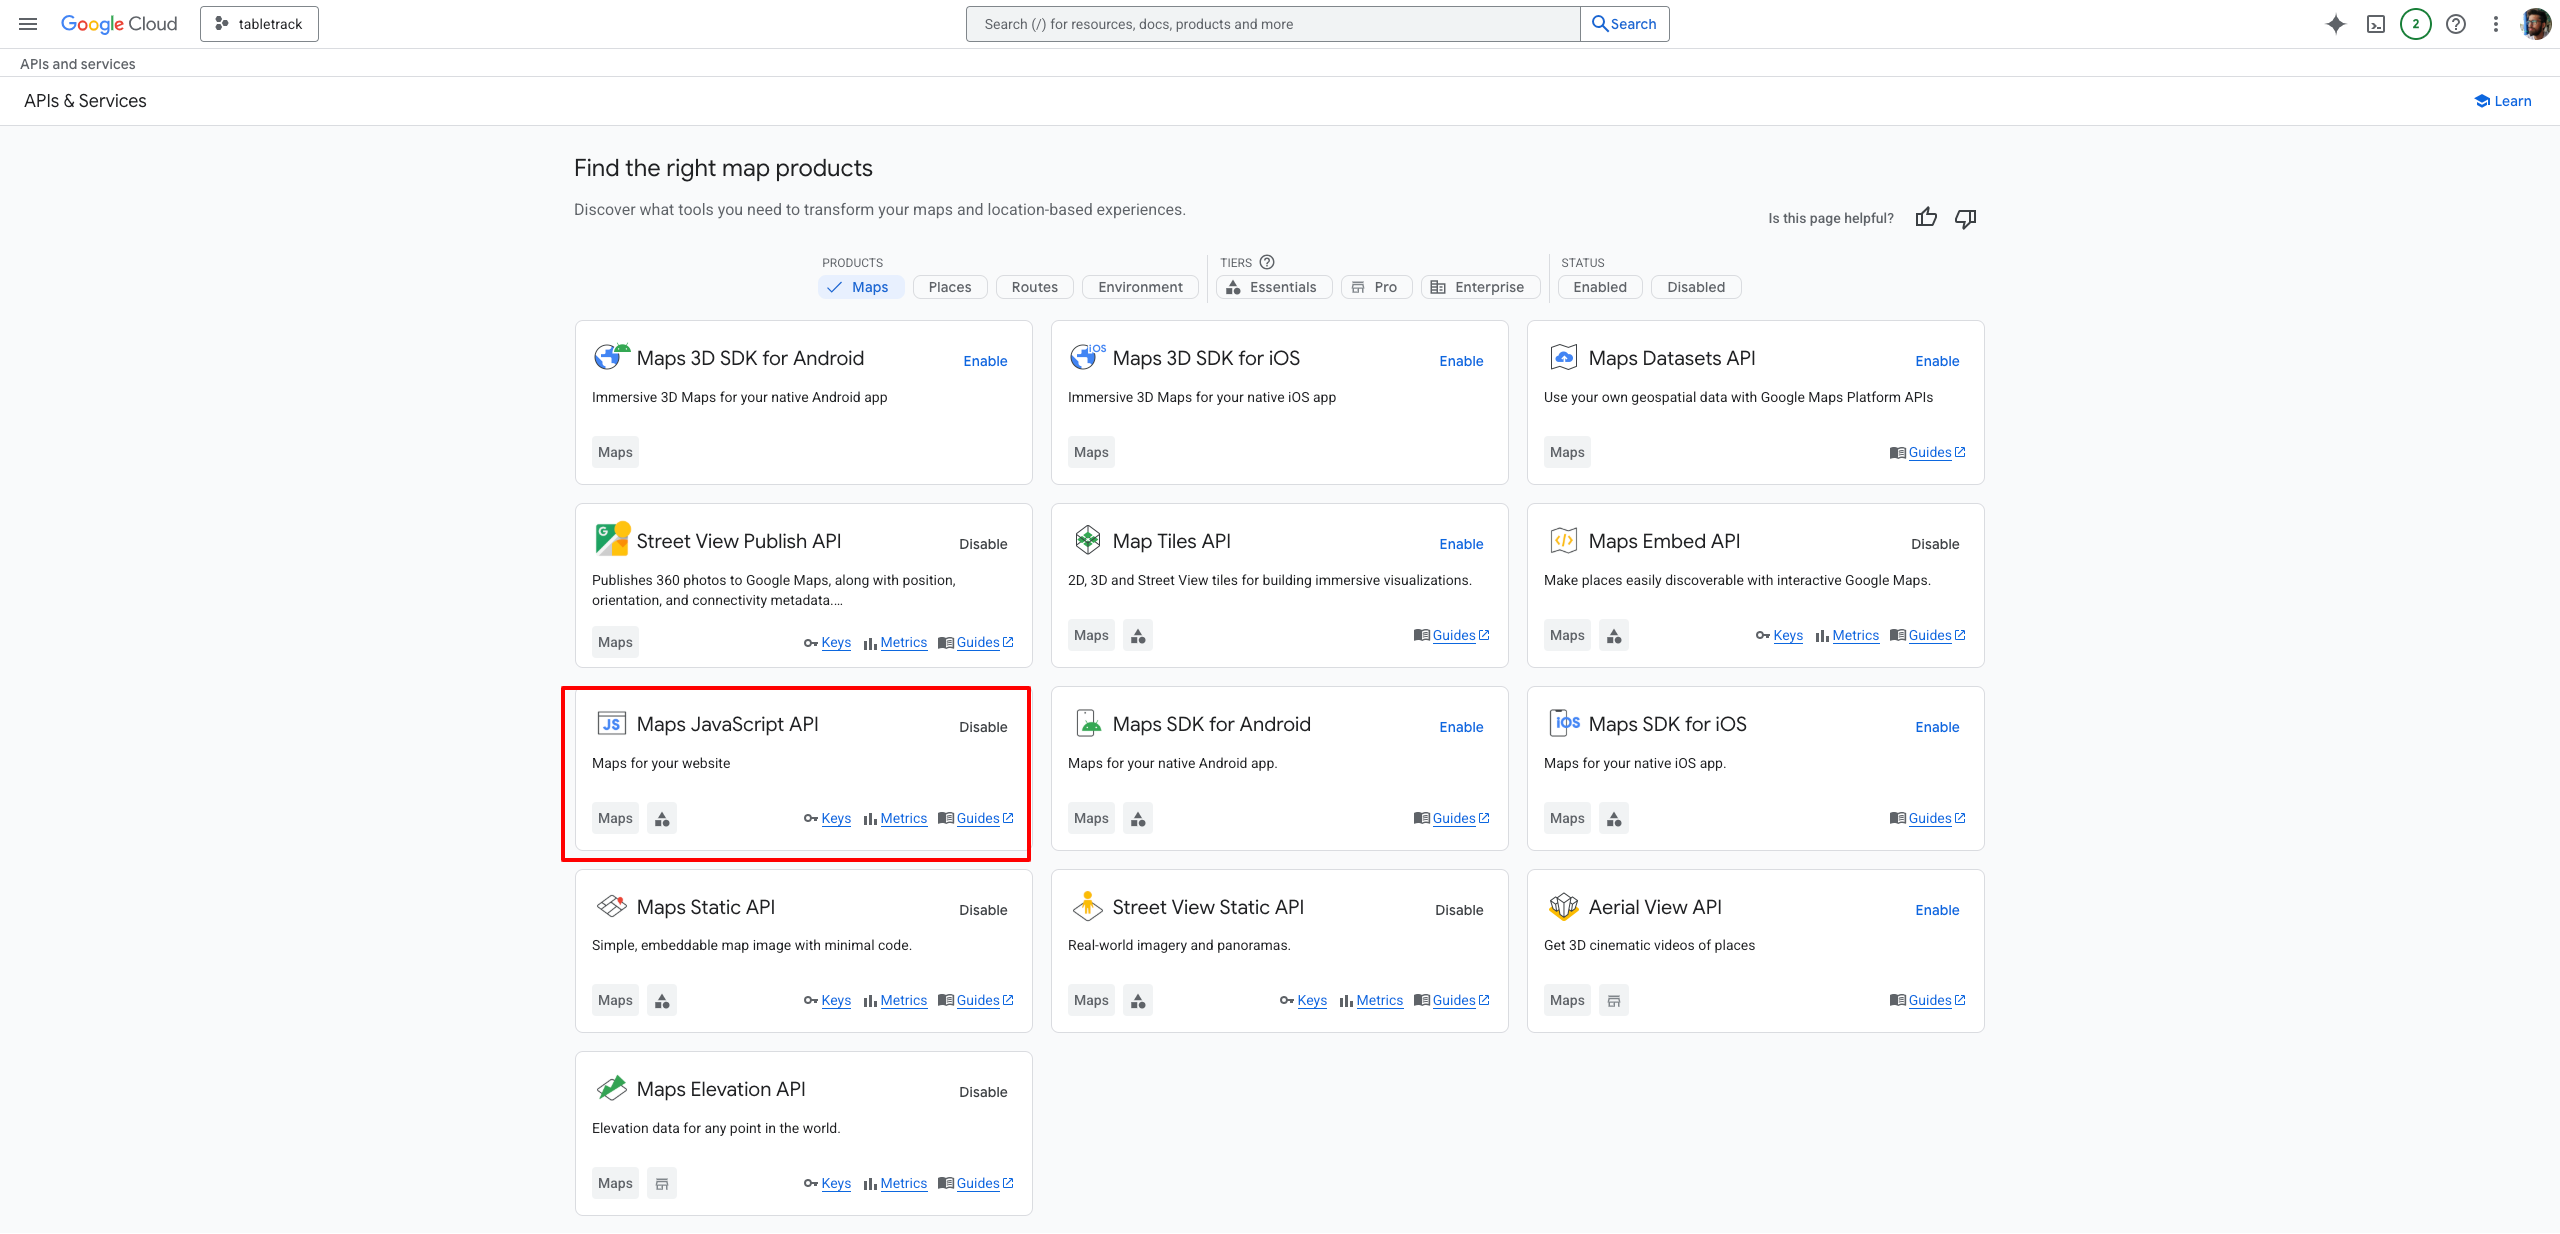This screenshot has height=1234, width=2560.
Task: Open user account avatar menu
Action: [2535, 24]
